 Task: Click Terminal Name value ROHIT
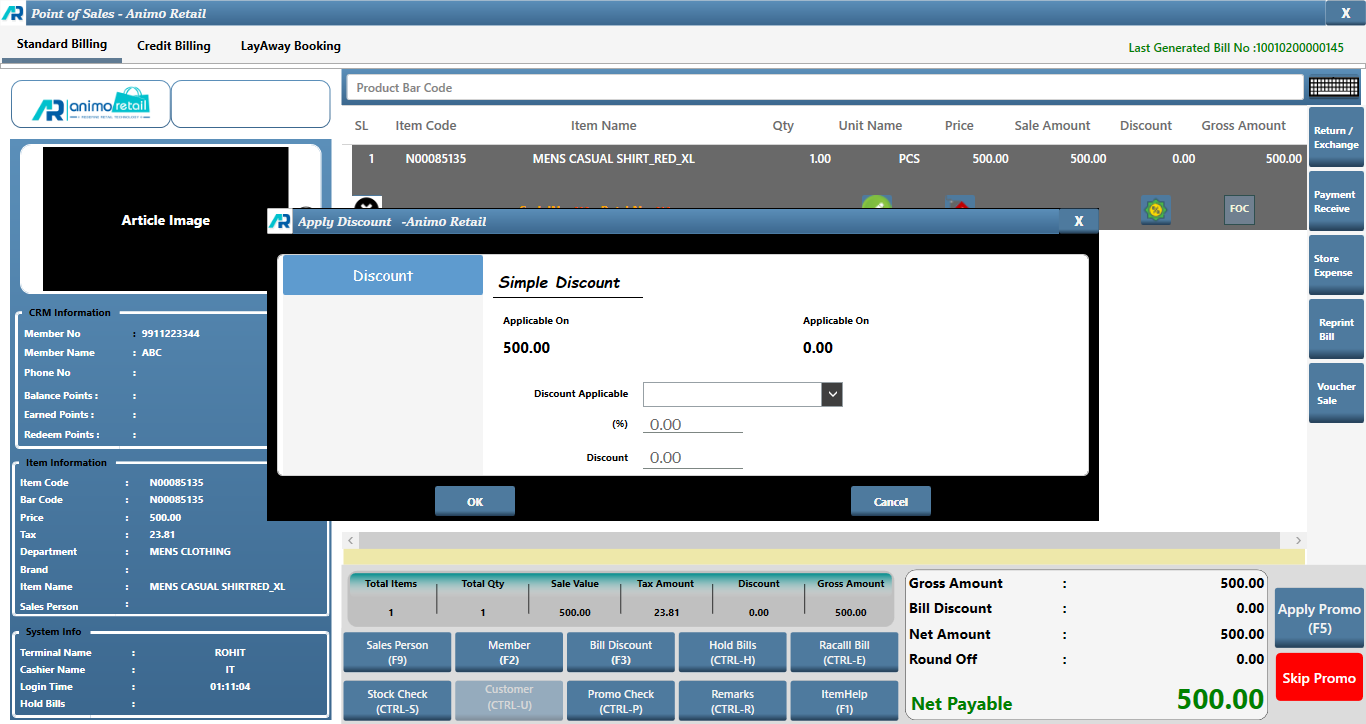[x=230, y=653]
